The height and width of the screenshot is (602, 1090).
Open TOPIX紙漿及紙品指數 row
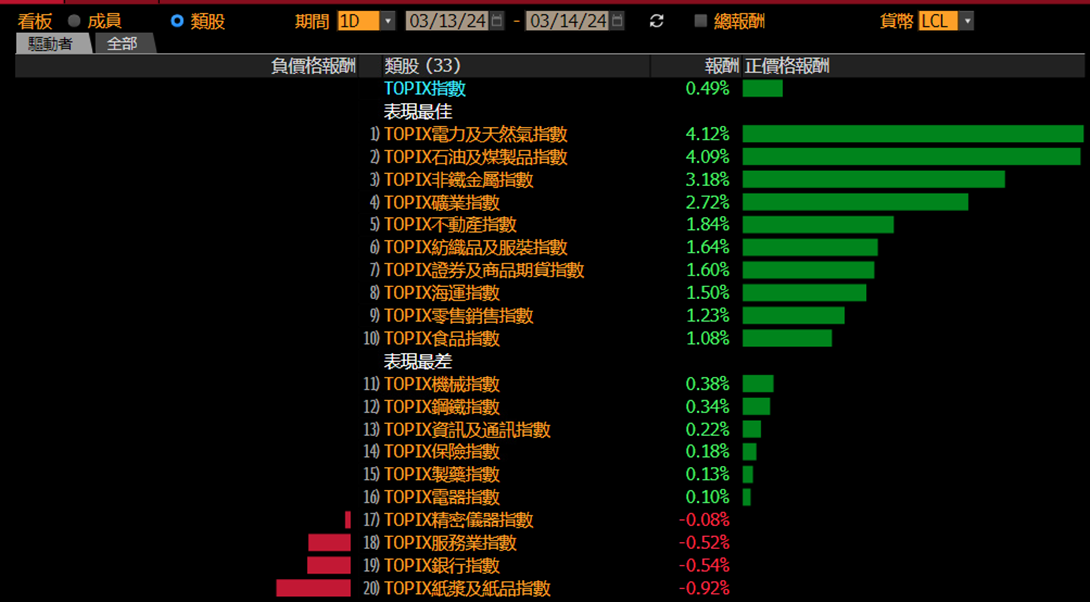(467, 588)
